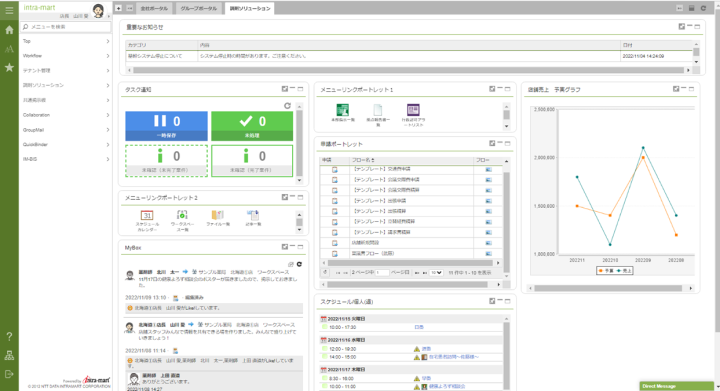This screenshot has height=391, width=720.
Task: Select the active 調剤ソリューション tab
Action: point(250,9)
